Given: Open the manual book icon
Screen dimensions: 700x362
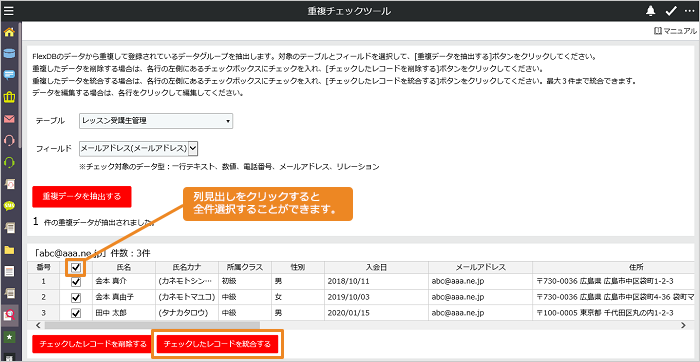Looking at the screenshot, I should 658,31.
